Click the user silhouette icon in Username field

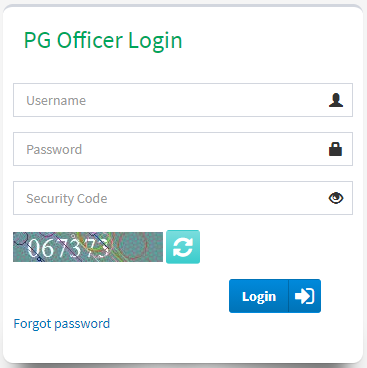336,100
